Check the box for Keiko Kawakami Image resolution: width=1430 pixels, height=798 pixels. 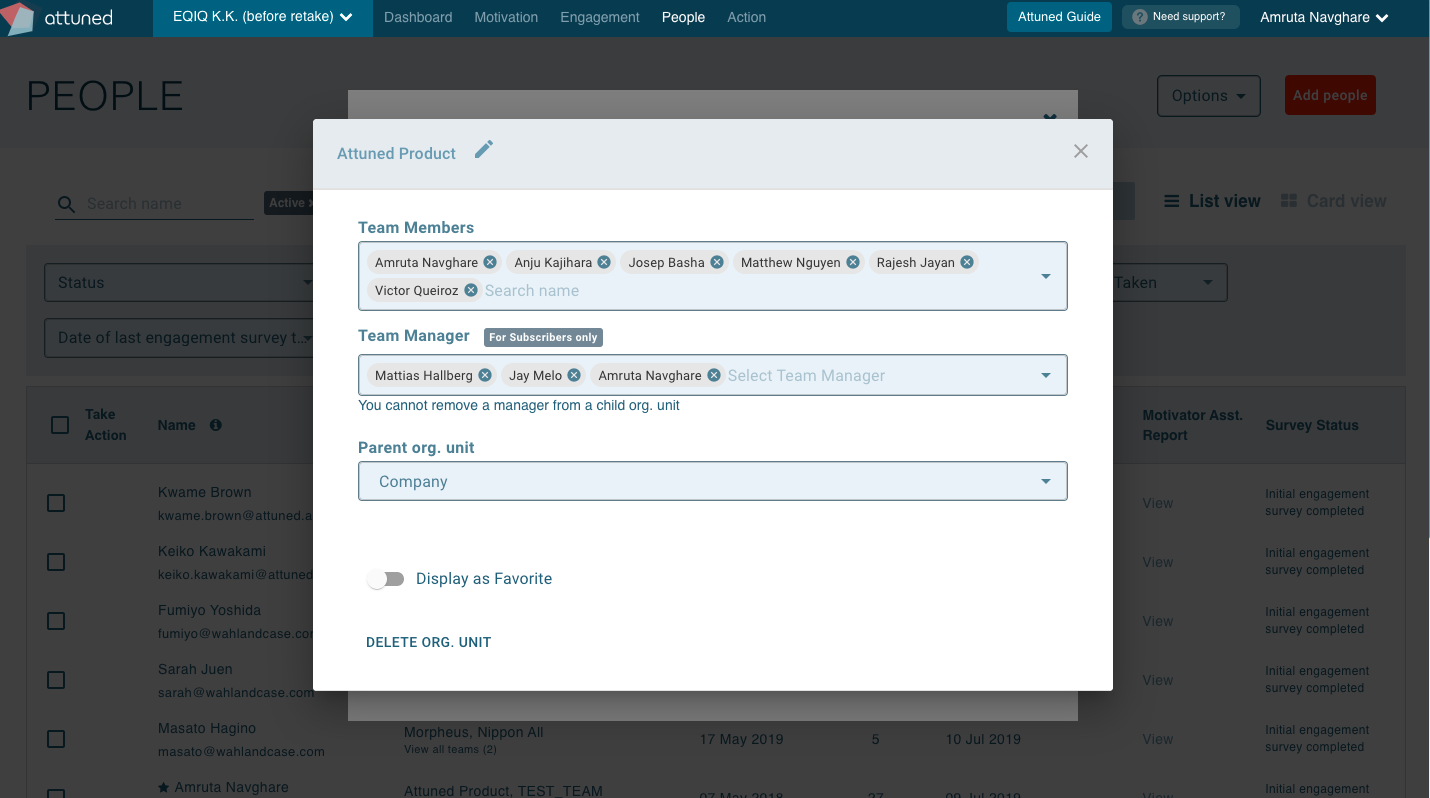tap(56, 562)
